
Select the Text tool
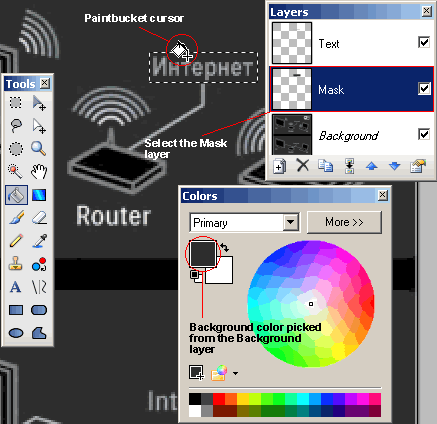(16, 287)
